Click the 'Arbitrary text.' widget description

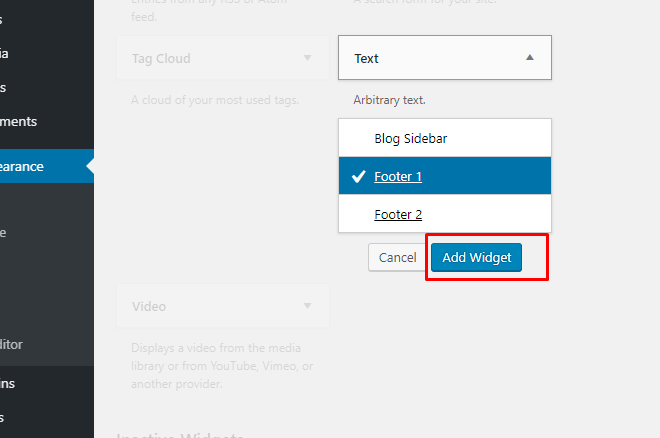389,100
